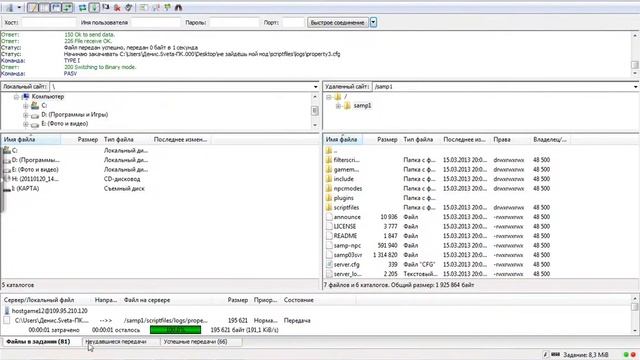Cancel the current operation
Image resolution: width=640 pixels, height=360 pixels.
pyautogui.click(x=106, y=7)
